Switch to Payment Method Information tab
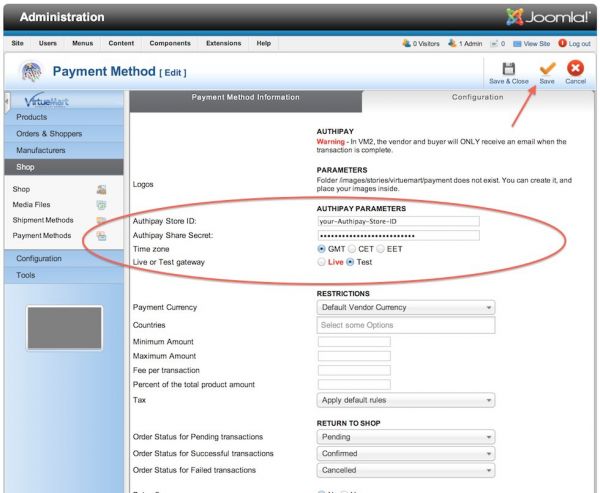The width and height of the screenshot is (600, 493). point(246,101)
